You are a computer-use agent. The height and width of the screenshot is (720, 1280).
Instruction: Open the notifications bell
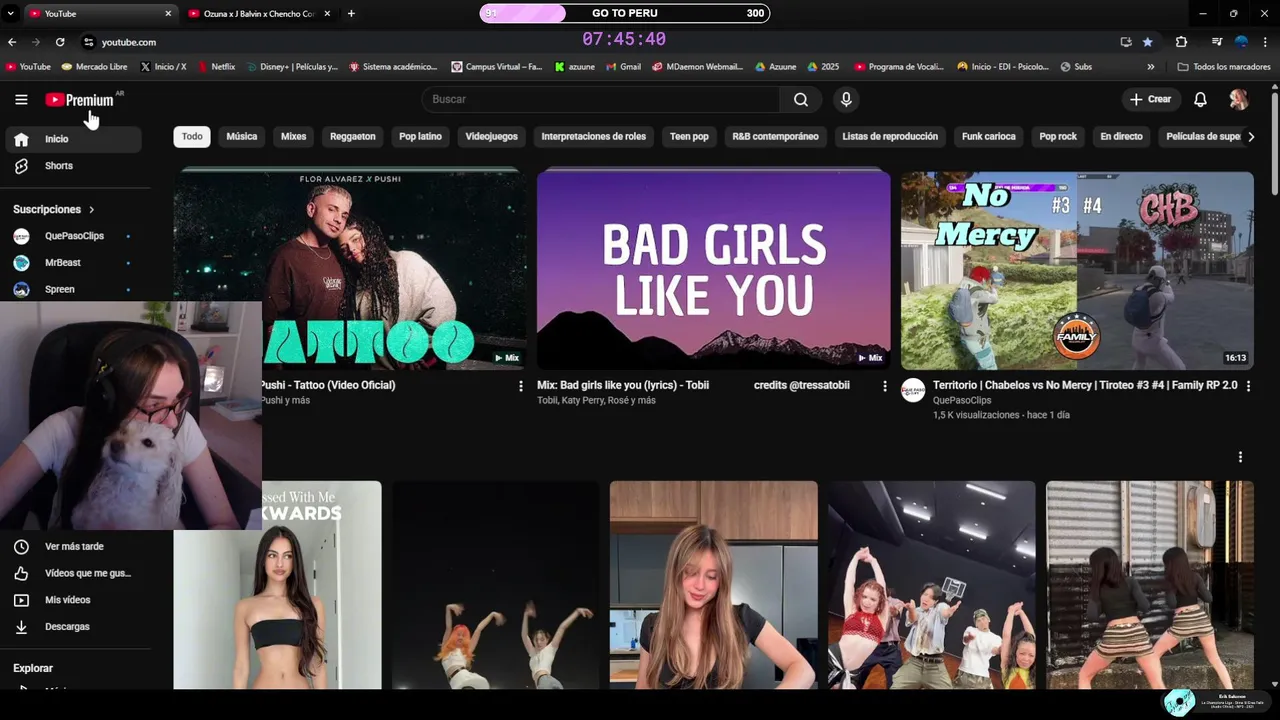click(x=1200, y=99)
